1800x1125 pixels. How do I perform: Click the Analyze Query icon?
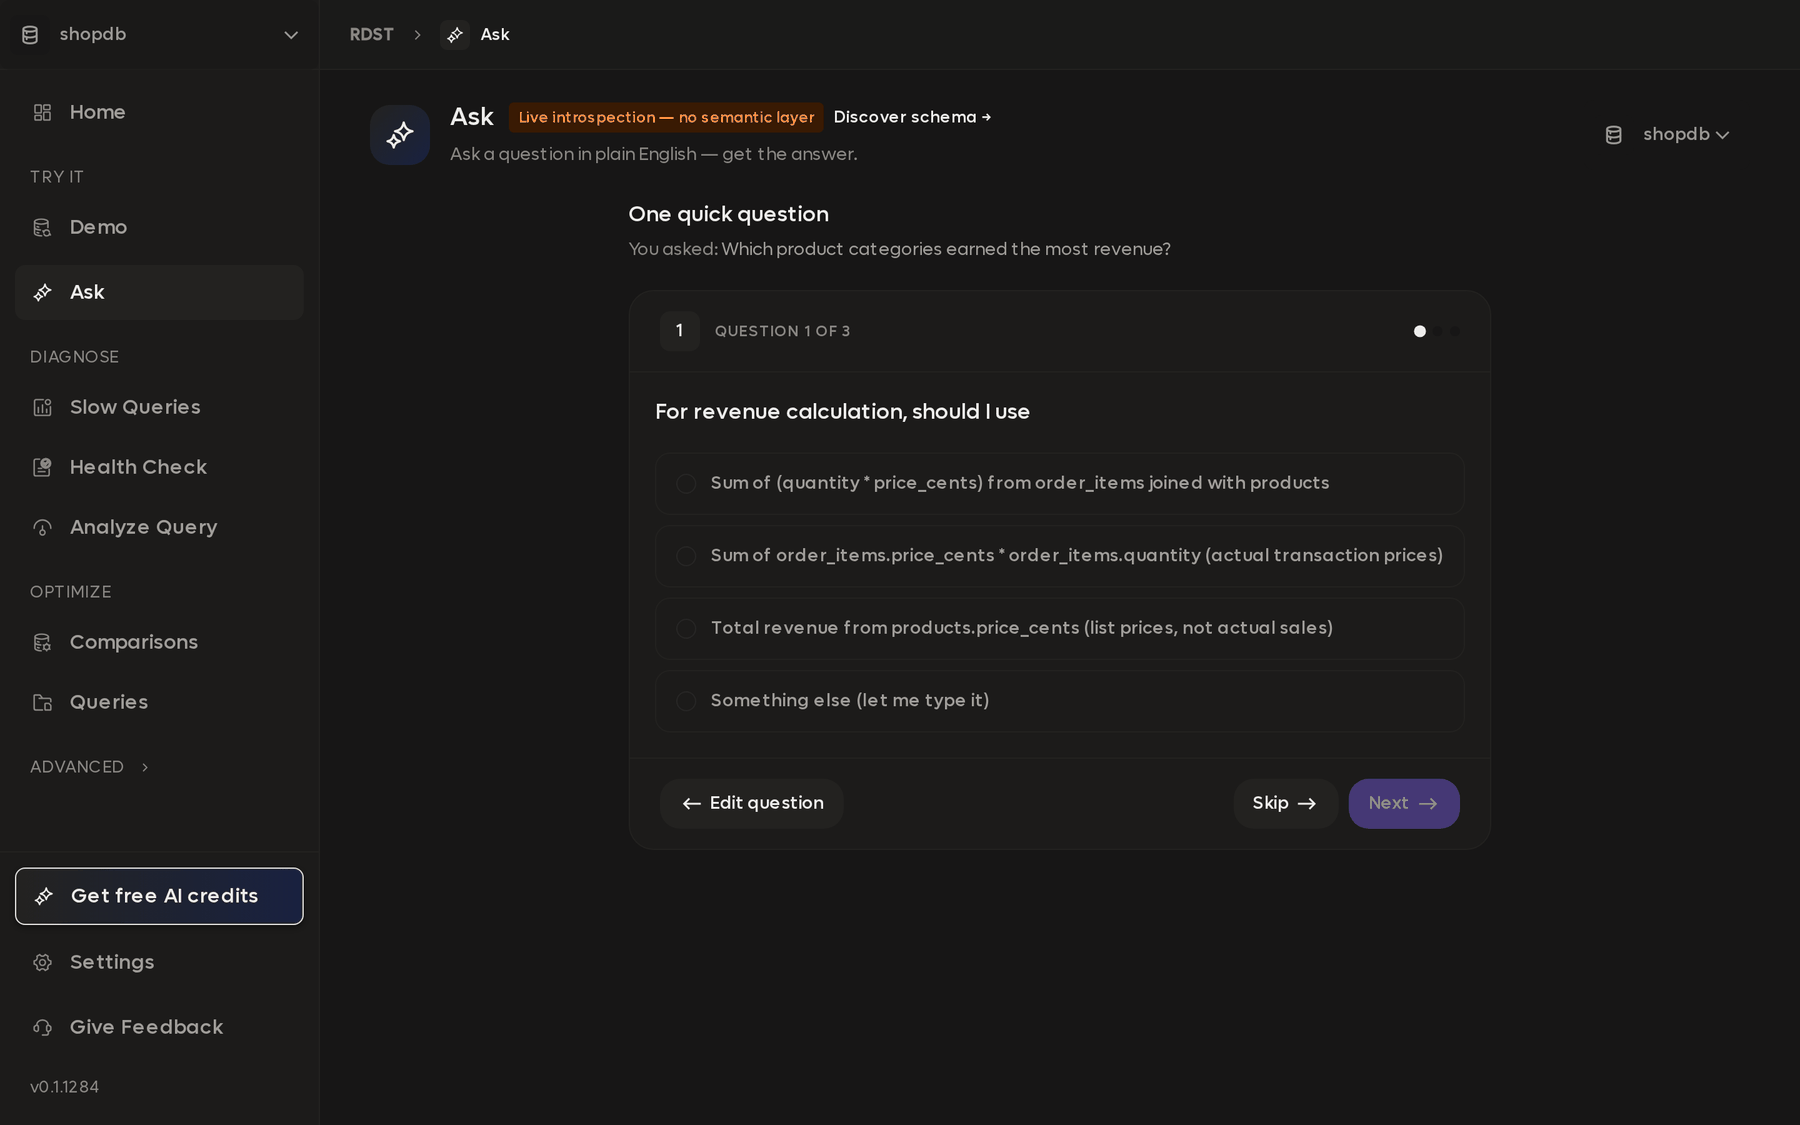[42, 527]
